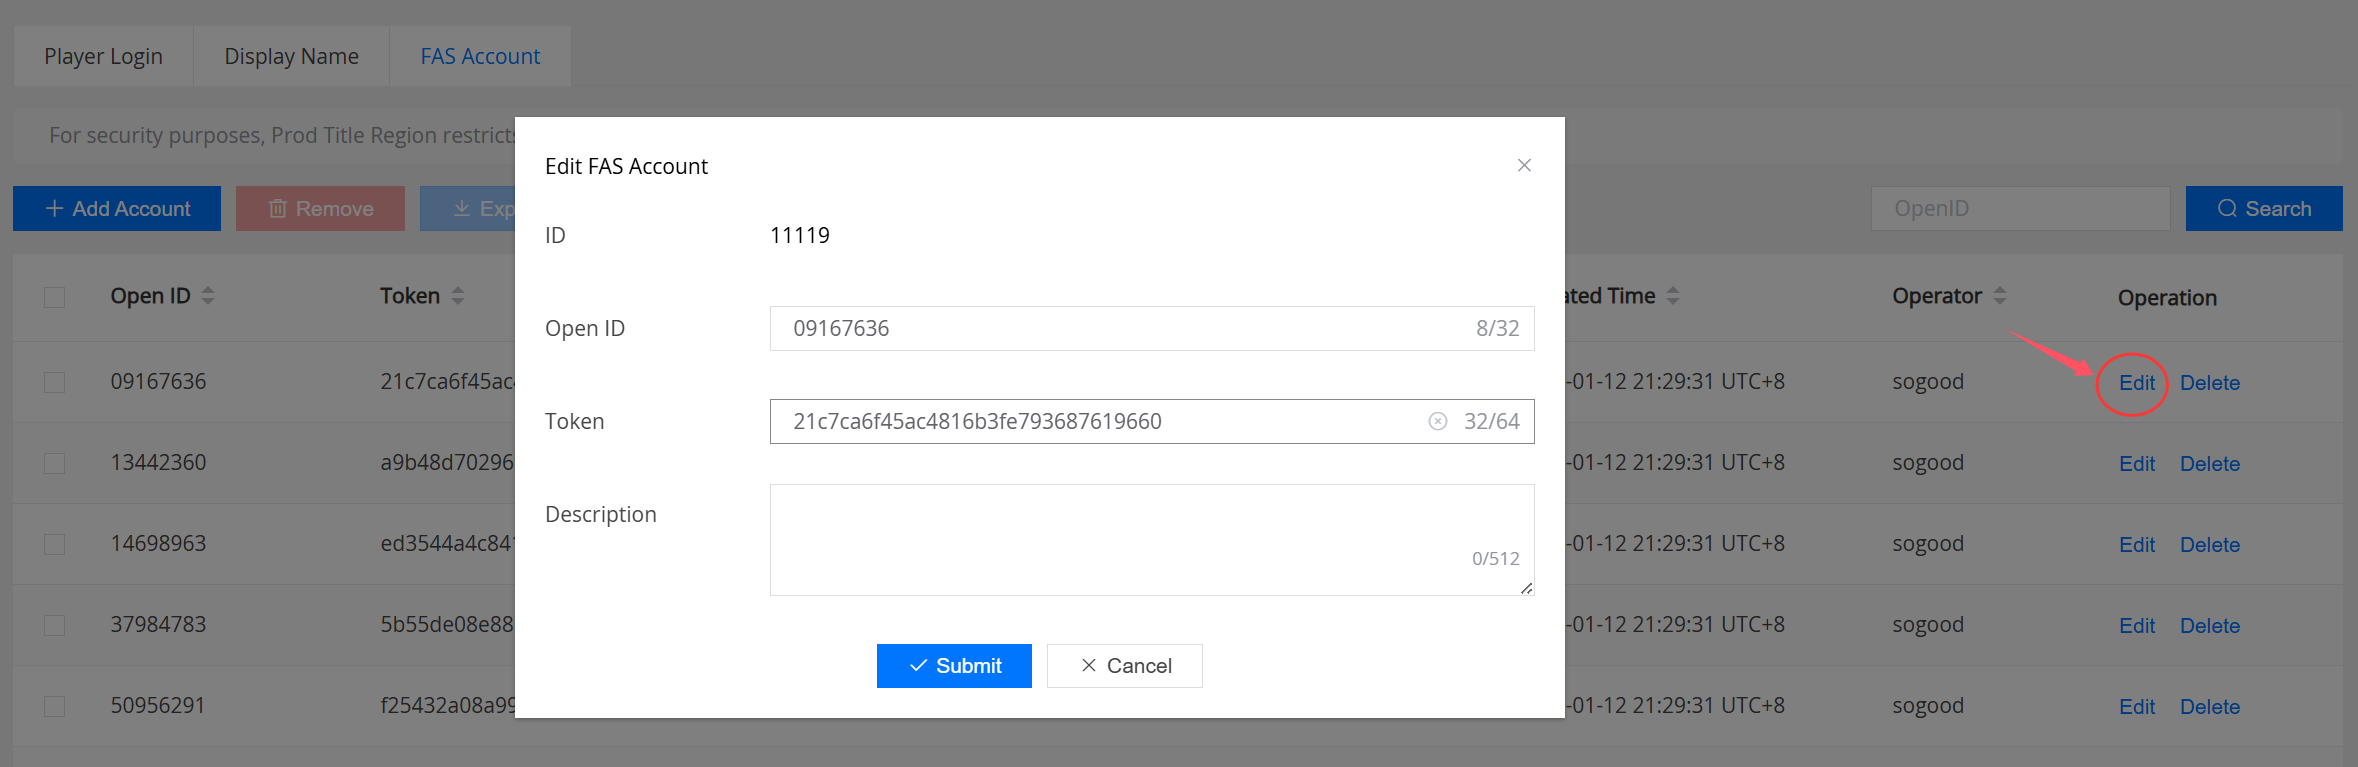The width and height of the screenshot is (2358, 767).
Task: Sort by the Open ID column arrows
Action: [x=208, y=296]
